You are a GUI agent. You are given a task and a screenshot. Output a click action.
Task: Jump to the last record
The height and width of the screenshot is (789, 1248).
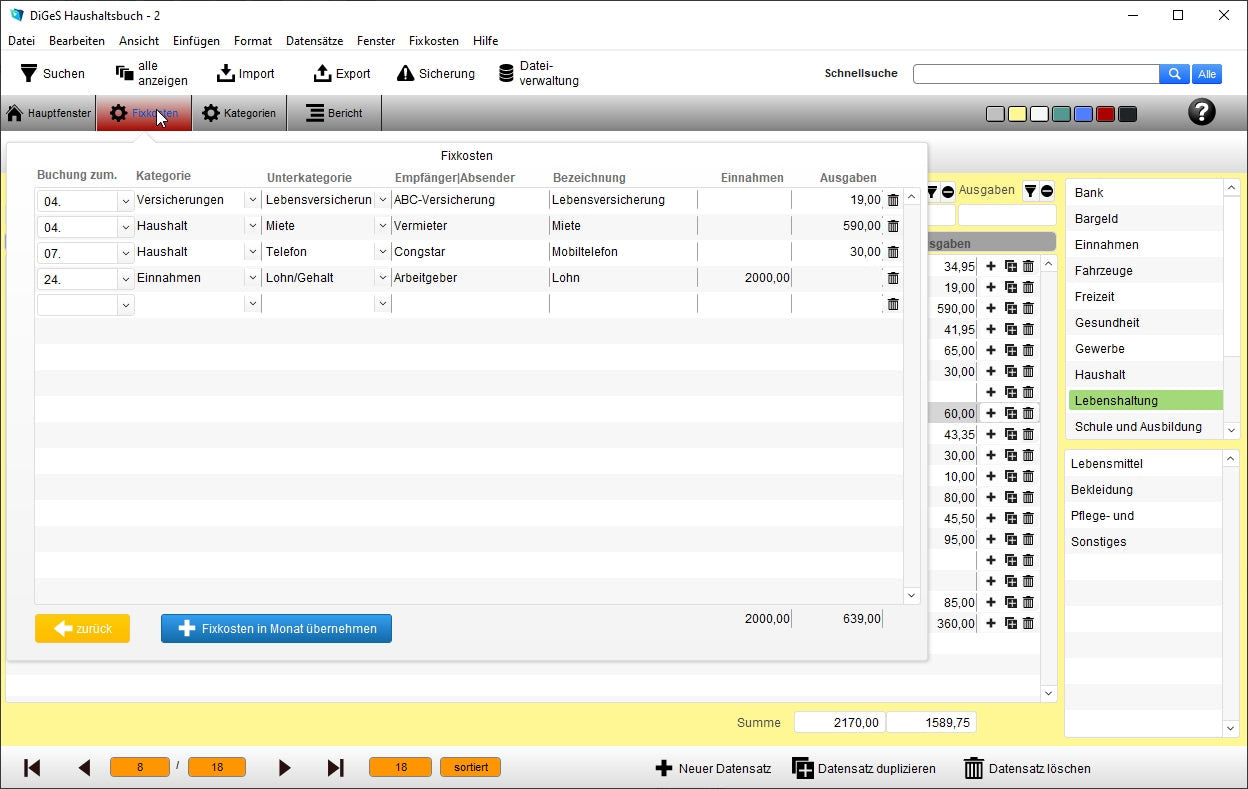coord(336,768)
